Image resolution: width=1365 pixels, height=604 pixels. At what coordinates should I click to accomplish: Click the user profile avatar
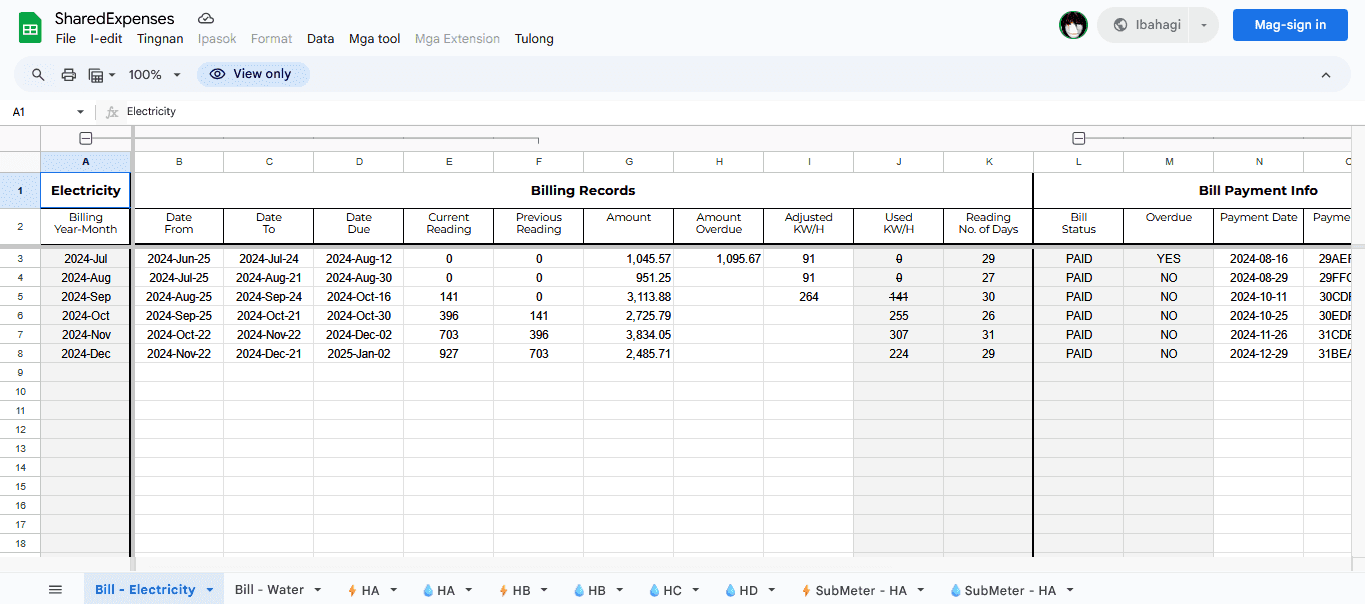point(1073,25)
